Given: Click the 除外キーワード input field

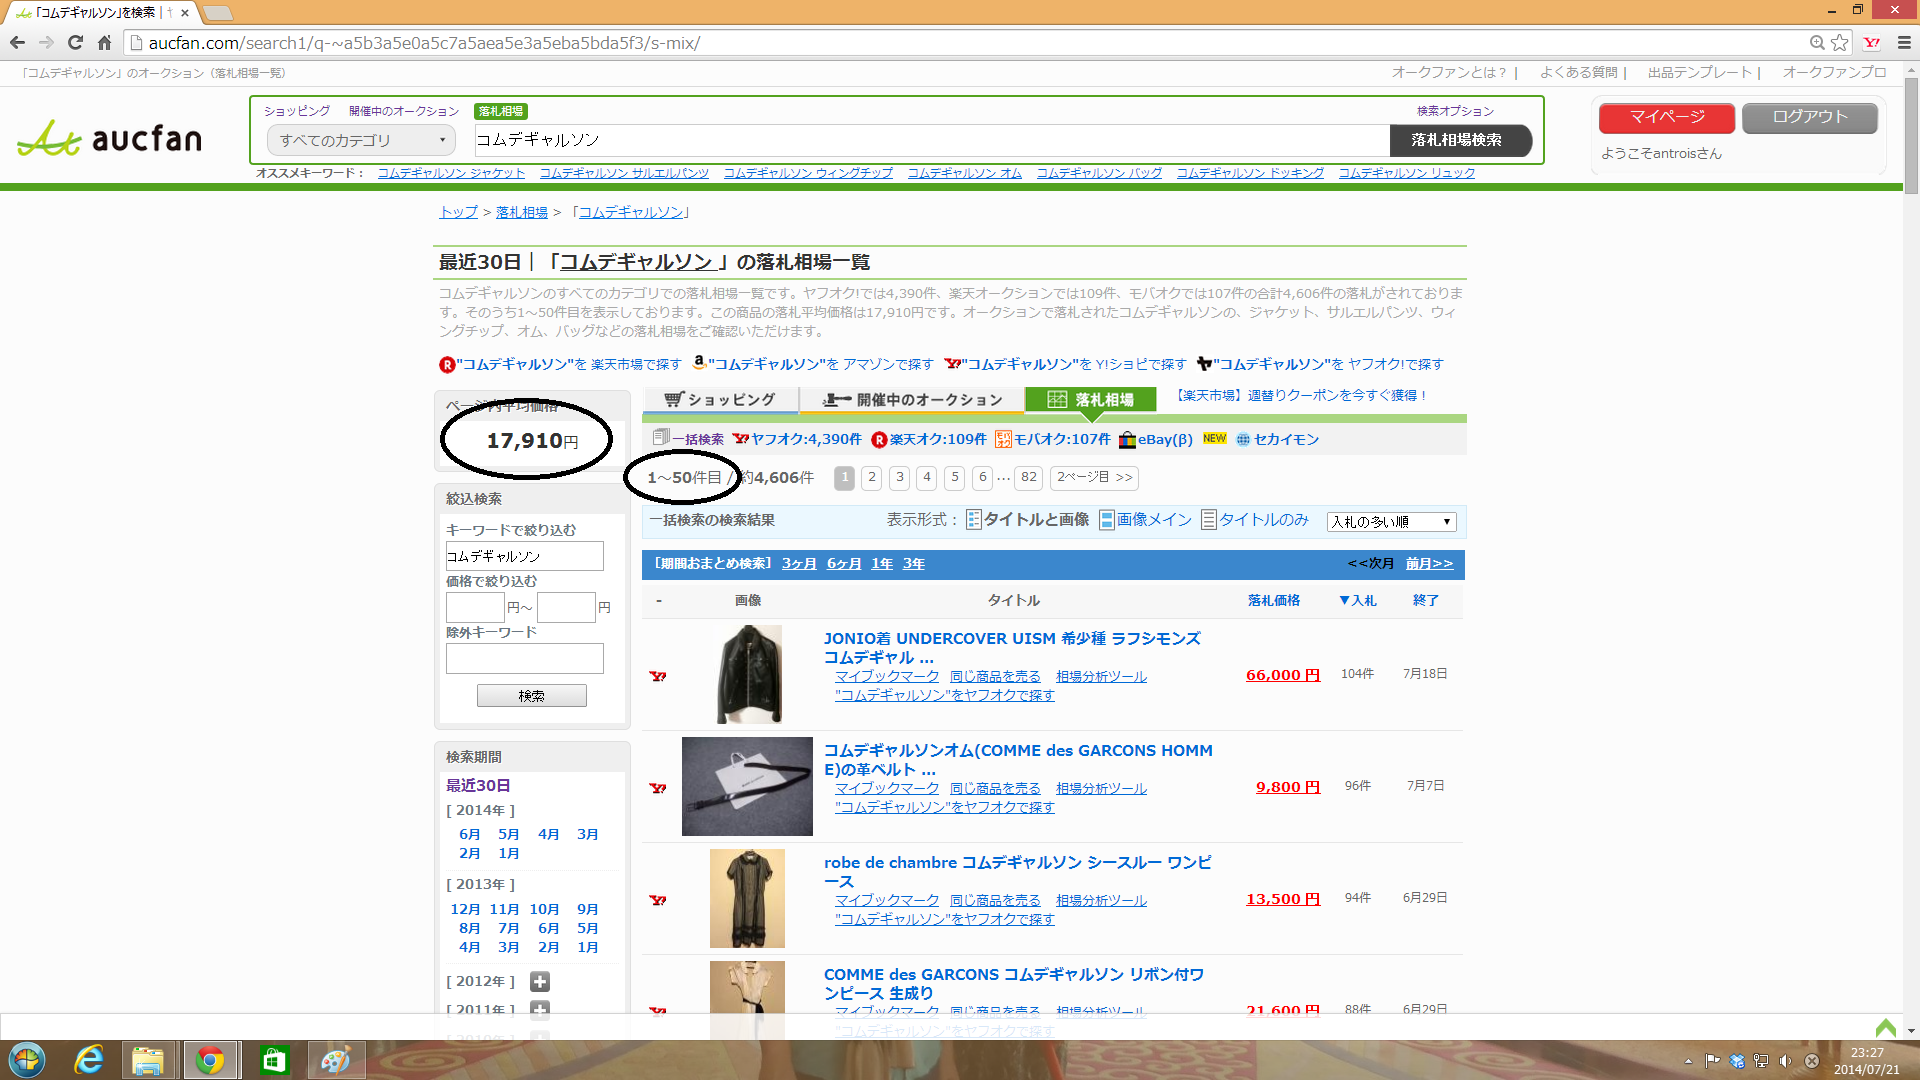Looking at the screenshot, I should pos(525,658).
